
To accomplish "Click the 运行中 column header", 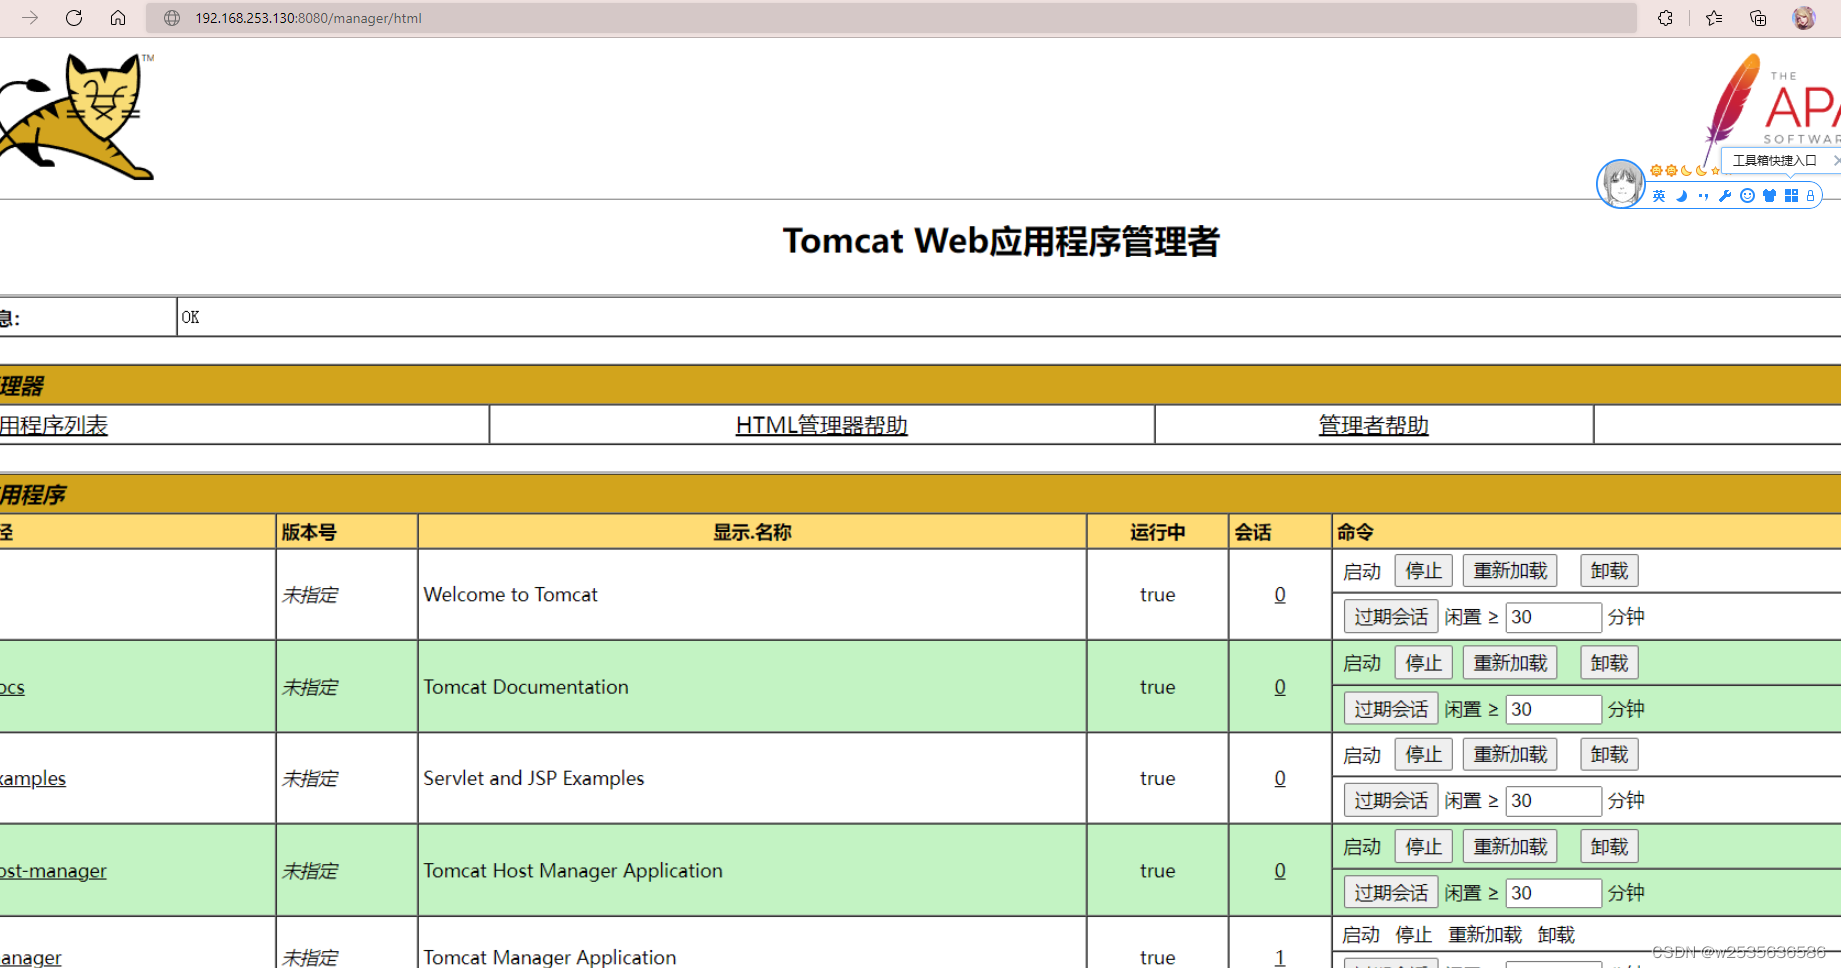I will 1158,532.
